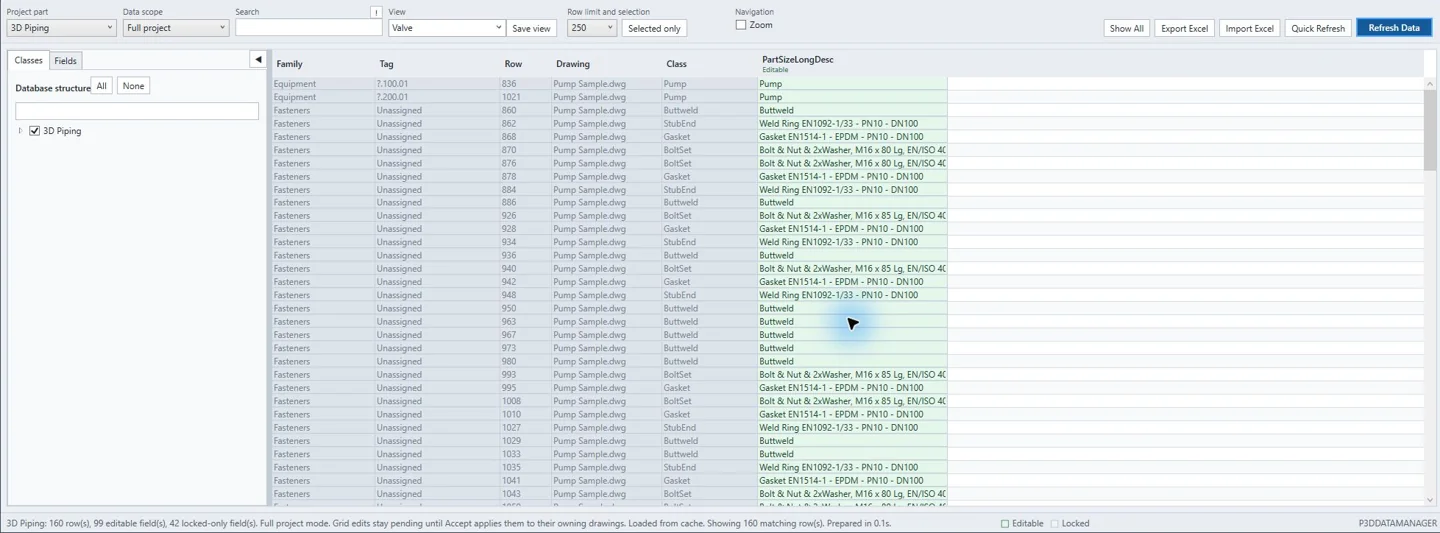Click Weld Ring description in row 1035
The width and height of the screenshot is (1440, 533).
point(852,467)
